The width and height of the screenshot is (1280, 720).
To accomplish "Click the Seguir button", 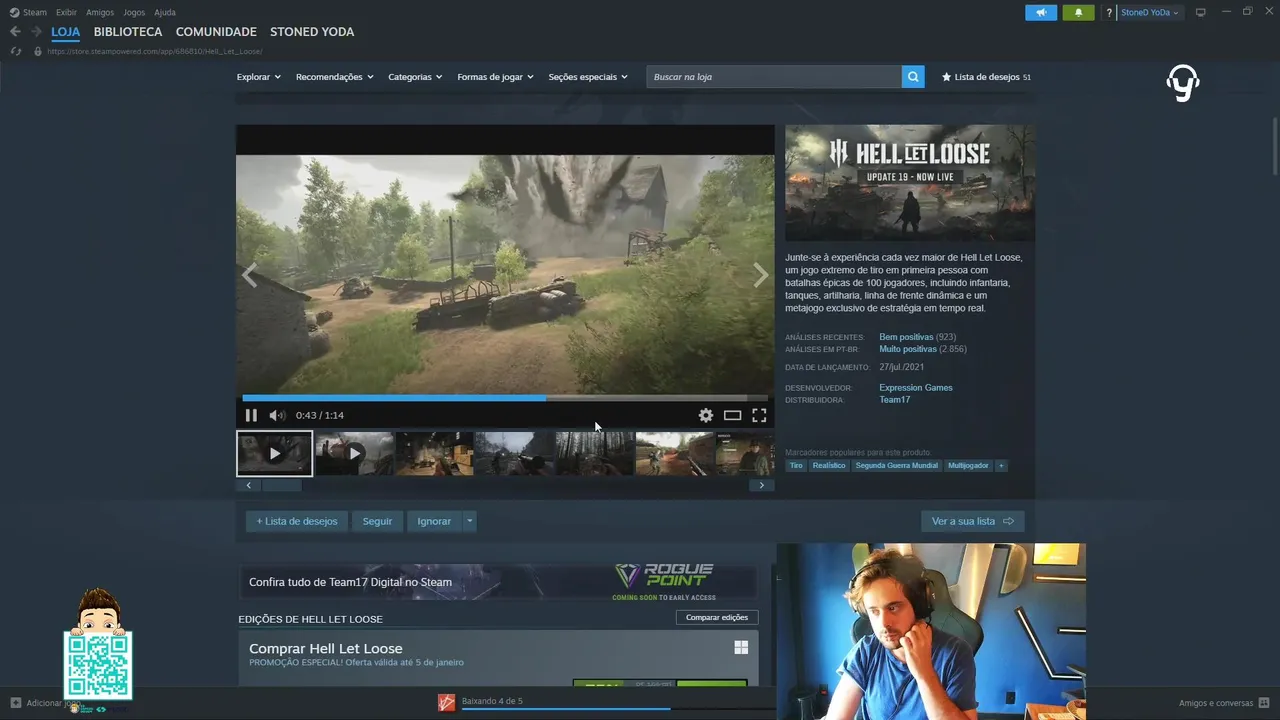I will click(x=377, y=521).
